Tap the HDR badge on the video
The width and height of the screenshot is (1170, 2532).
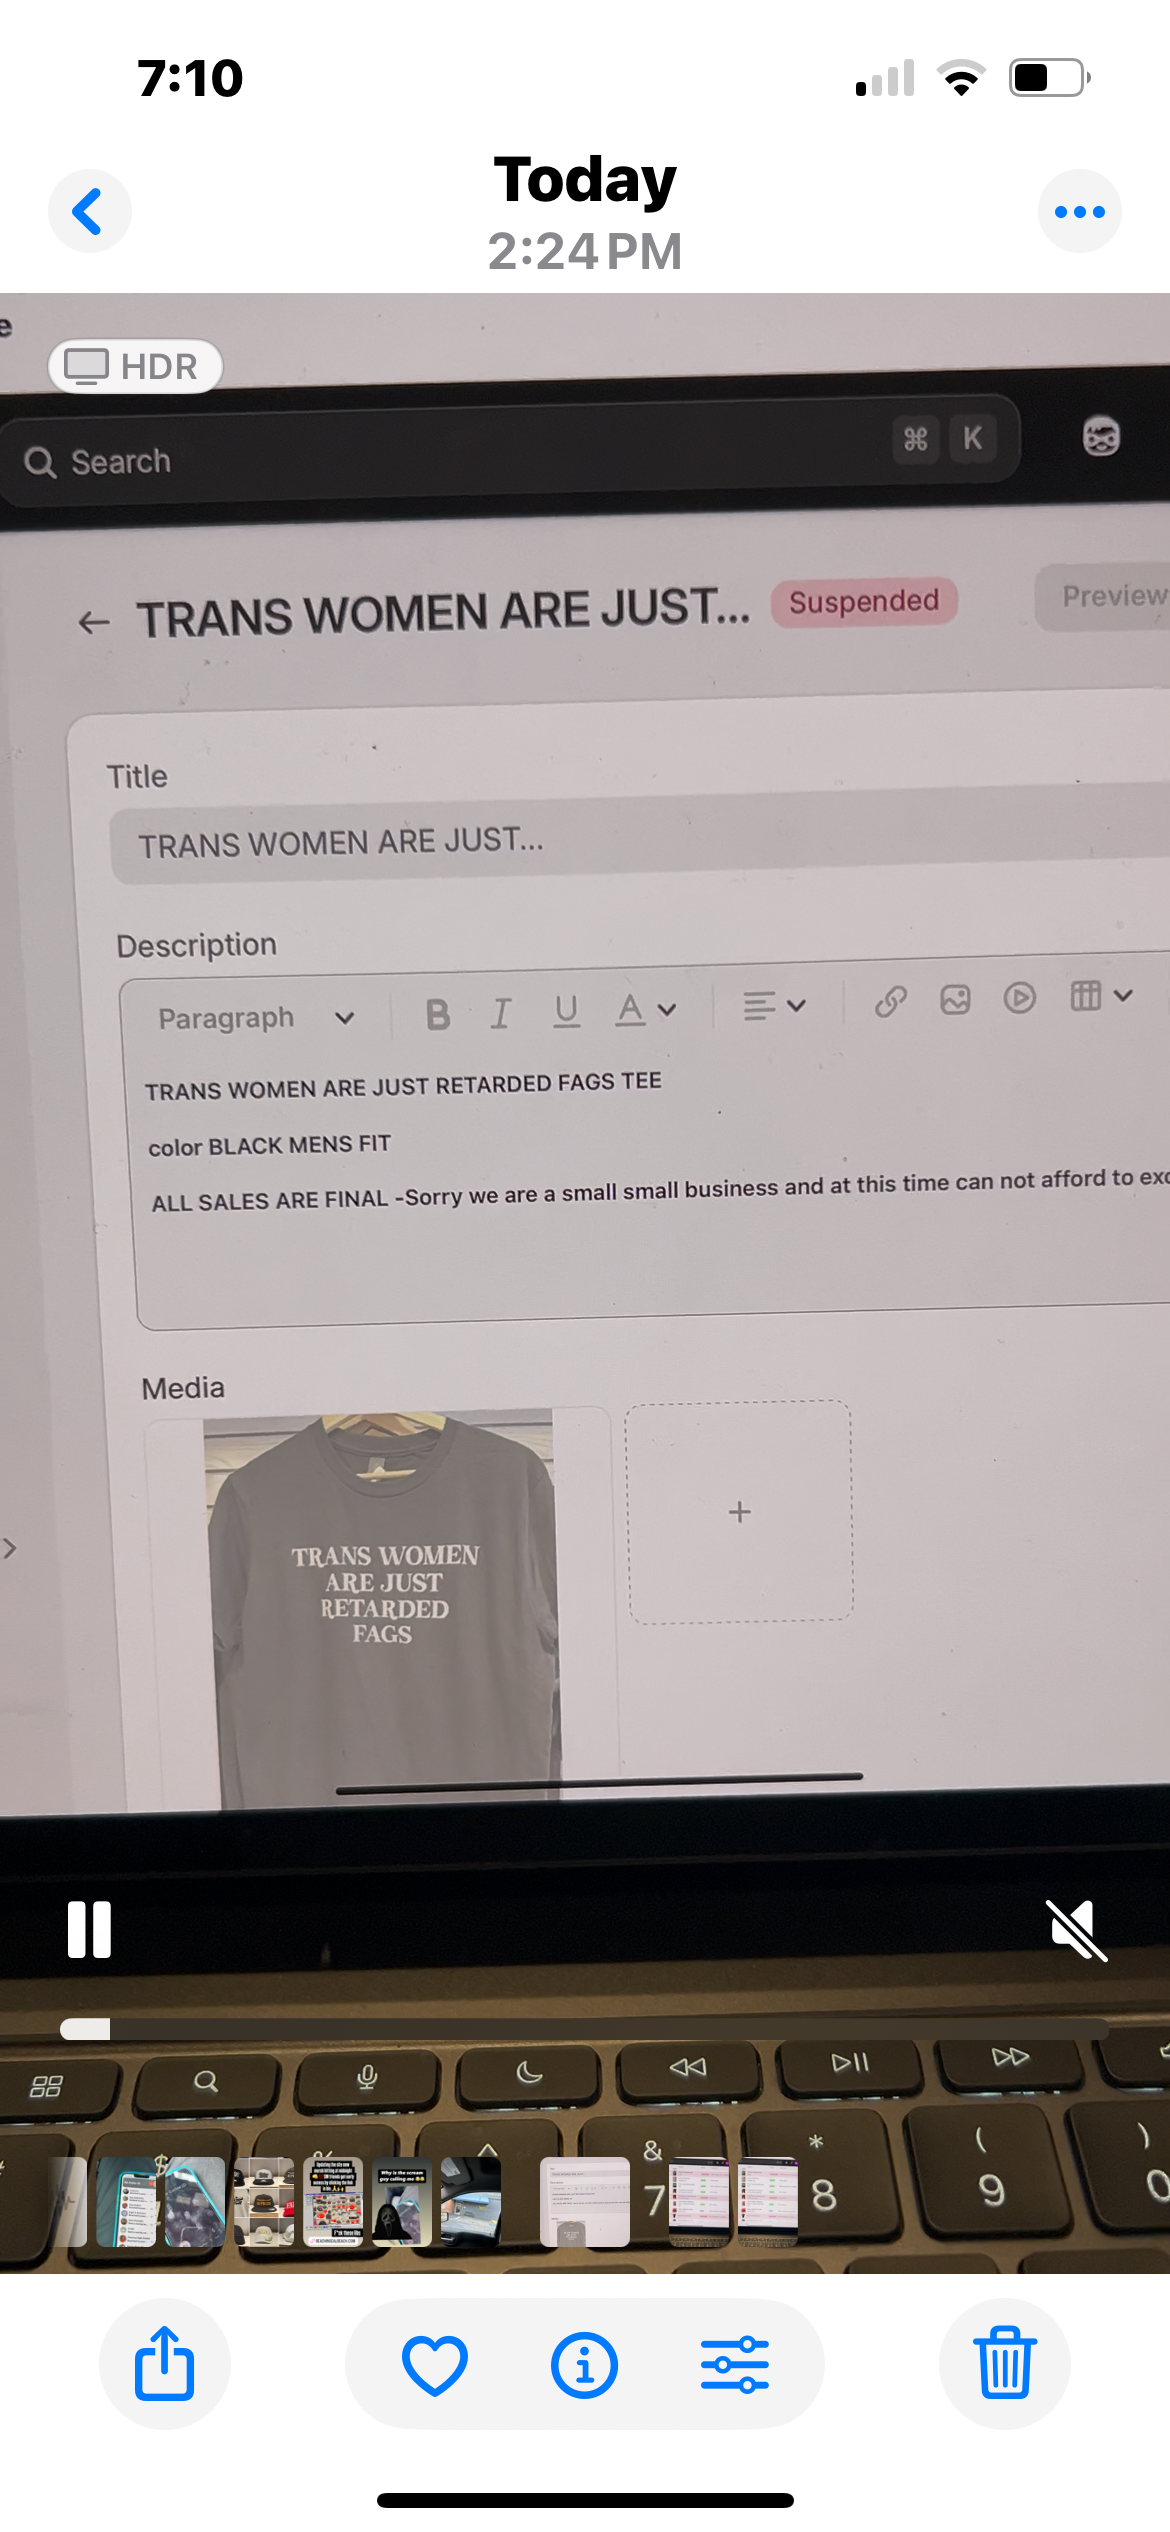135,367
